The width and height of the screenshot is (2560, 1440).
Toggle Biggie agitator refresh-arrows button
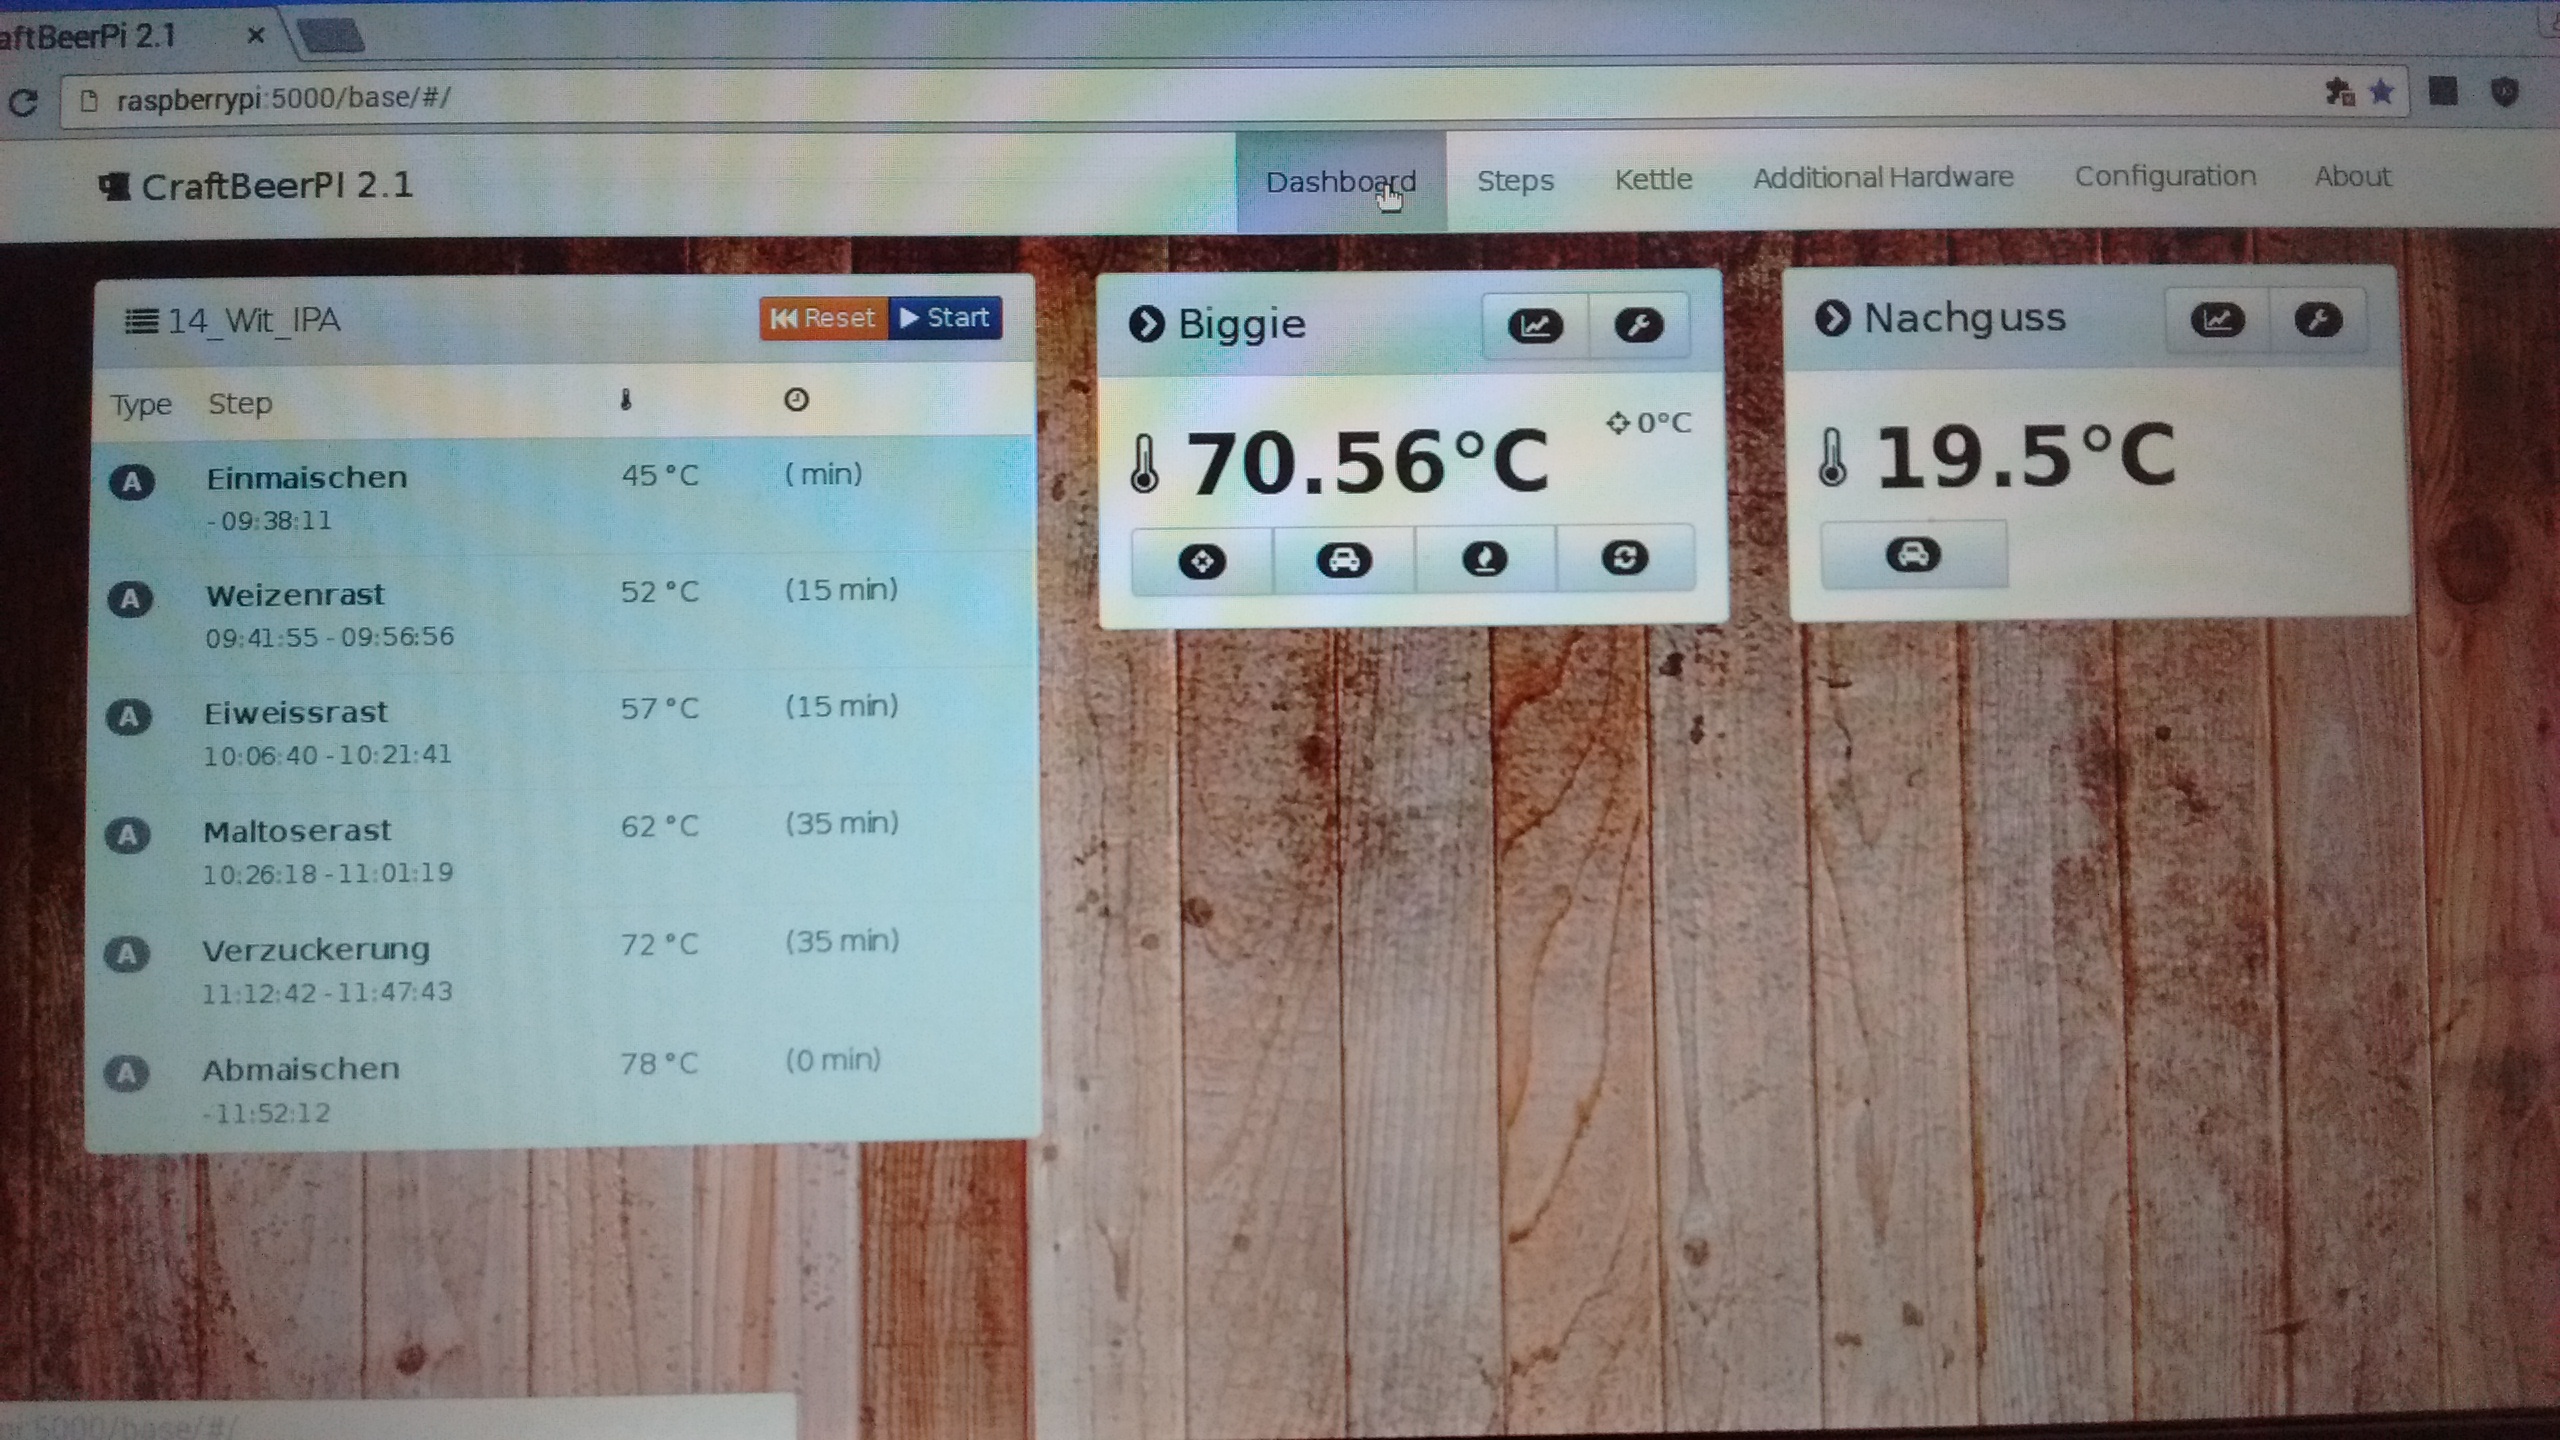[x=1625, y=558]
